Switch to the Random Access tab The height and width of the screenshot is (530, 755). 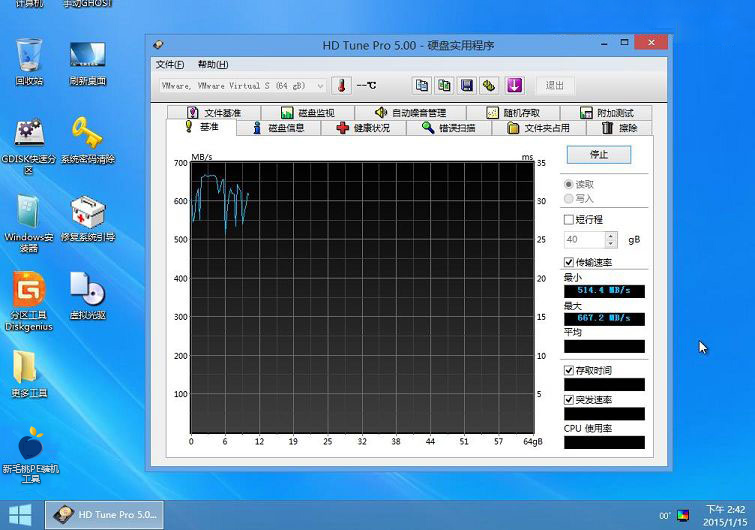(x=513, y=113)
